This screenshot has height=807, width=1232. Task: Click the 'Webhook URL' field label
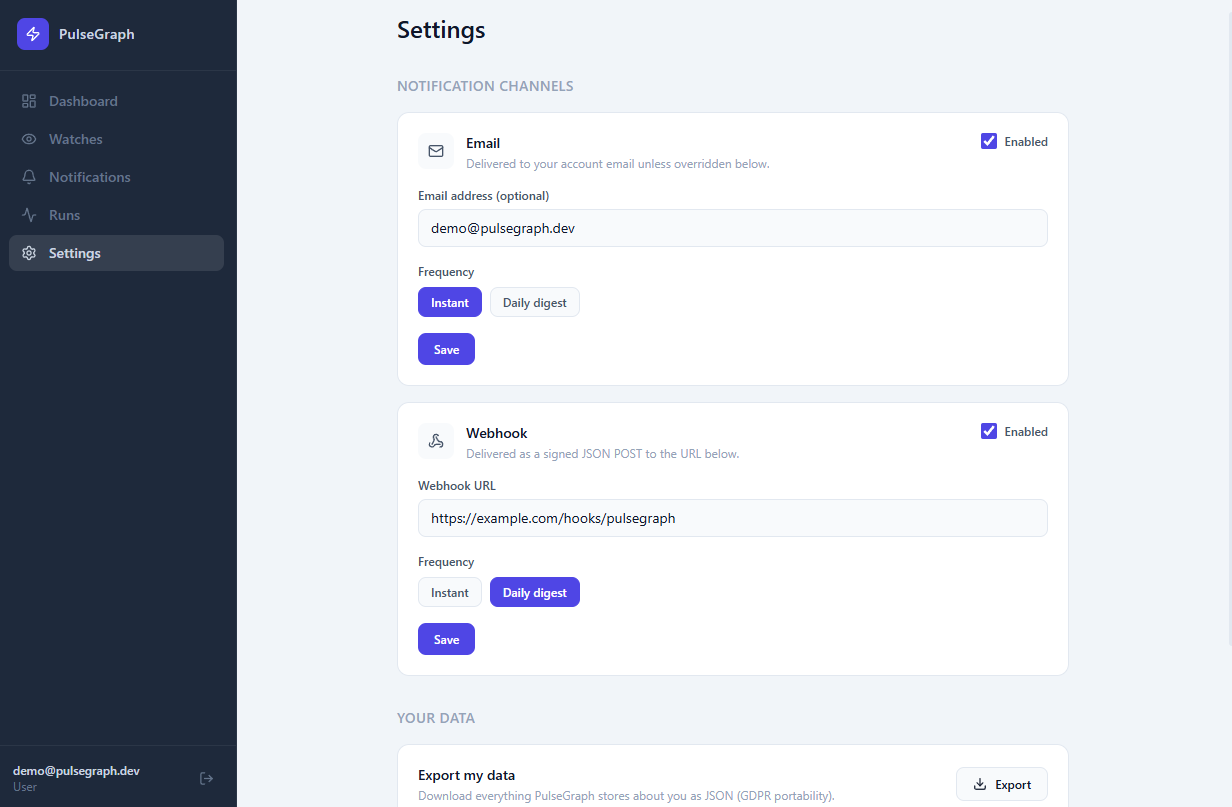(x=457, y=486)
